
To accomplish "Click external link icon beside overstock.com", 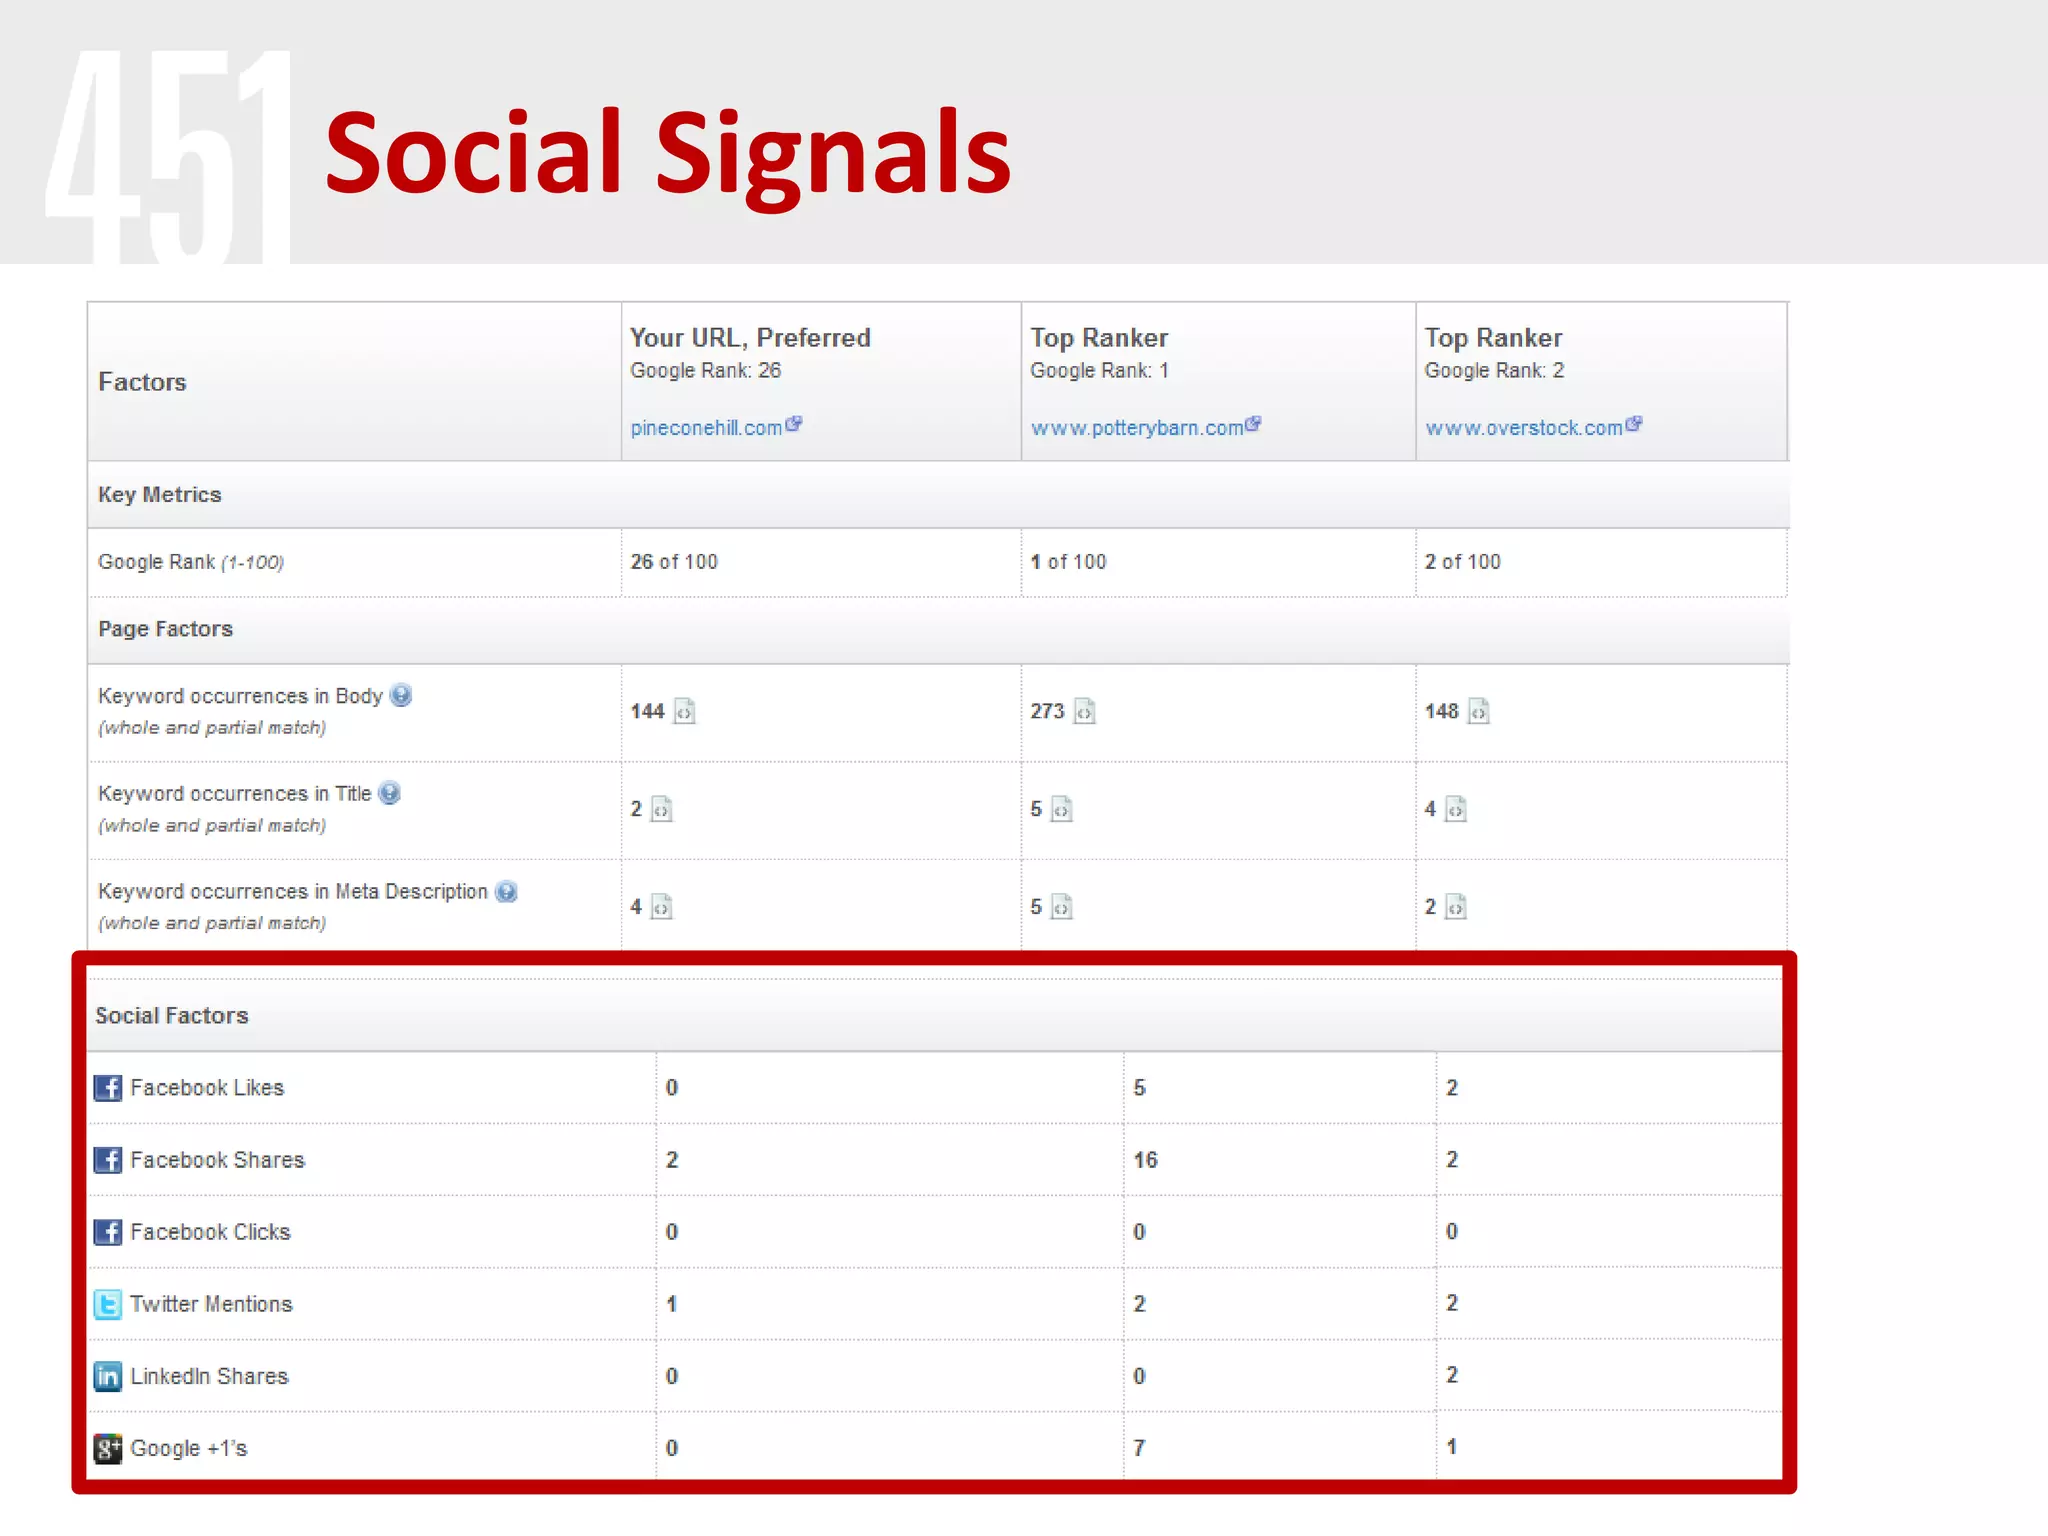I will coord(1634,424).
